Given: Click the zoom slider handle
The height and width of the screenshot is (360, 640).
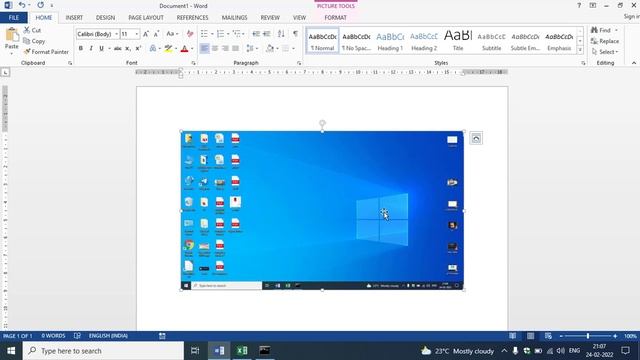Looking at the screenshot, I should pyautogui.click(x=588, y=336).
